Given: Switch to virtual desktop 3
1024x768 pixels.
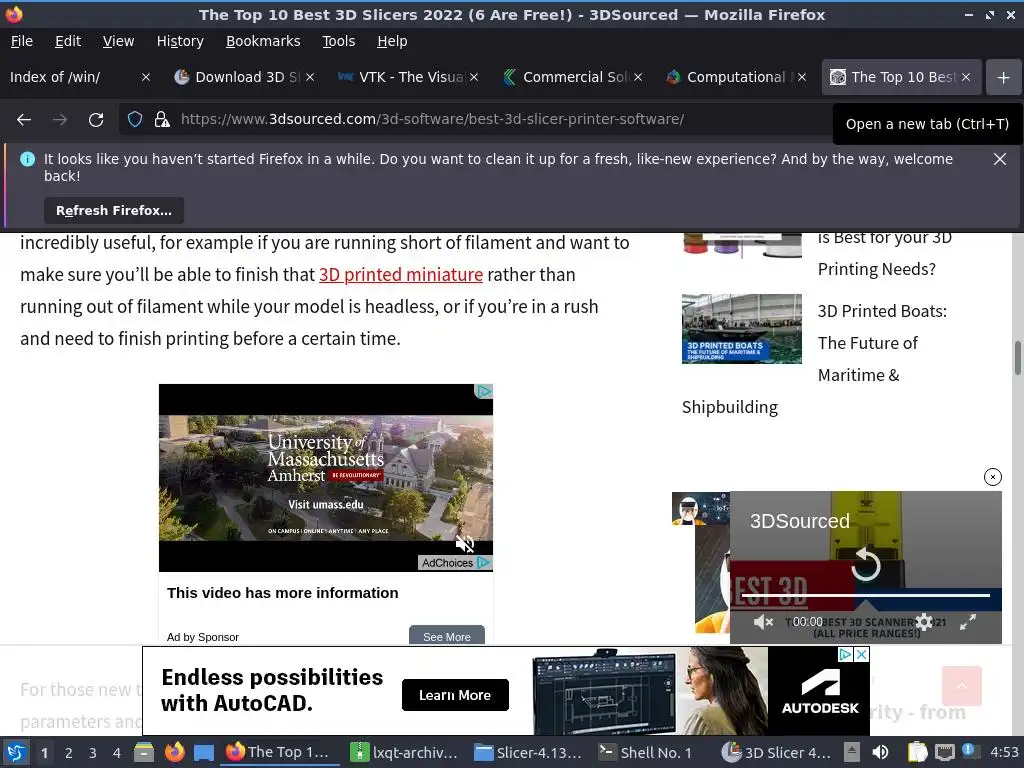Looking at the screenshot, I should pyautogui.click(x=93, y=753).
